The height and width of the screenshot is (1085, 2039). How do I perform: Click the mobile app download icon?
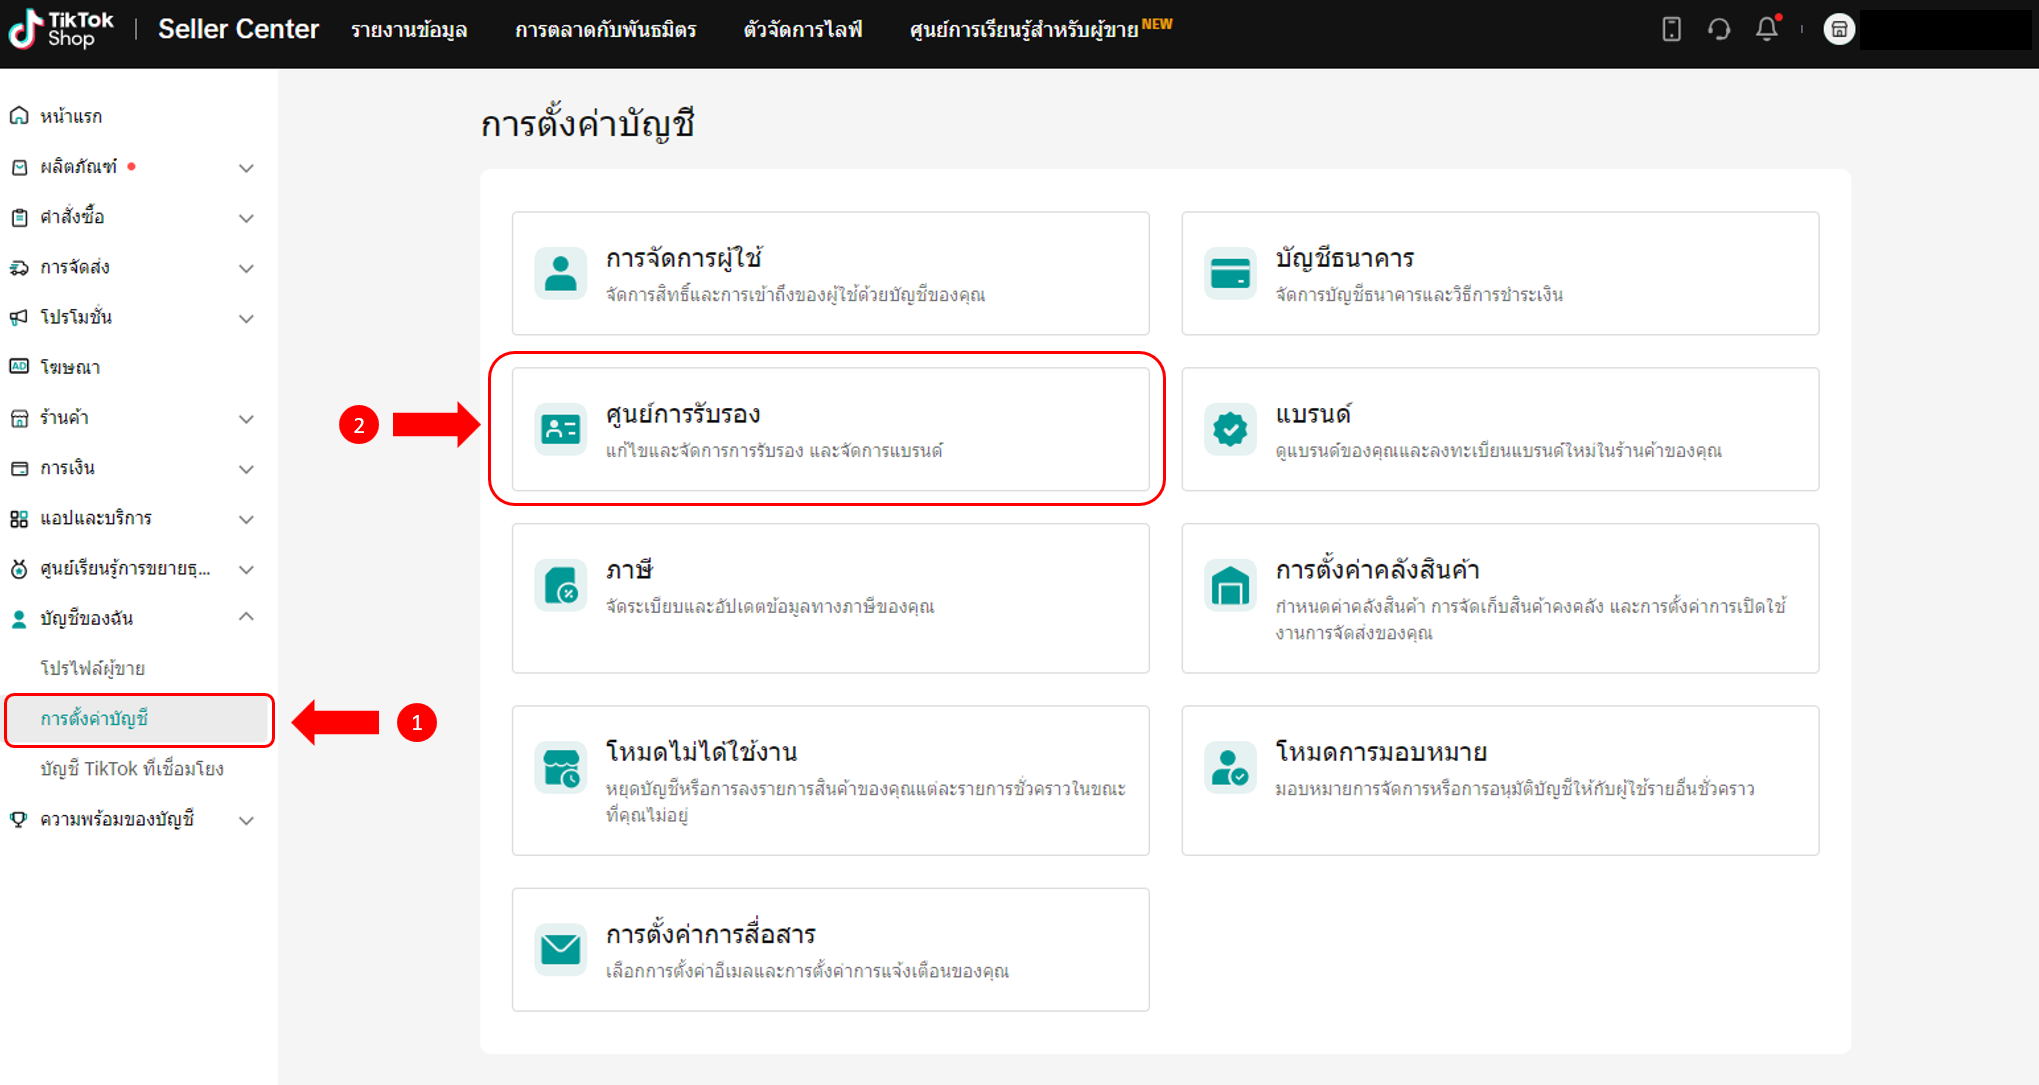pos(1671,29)
